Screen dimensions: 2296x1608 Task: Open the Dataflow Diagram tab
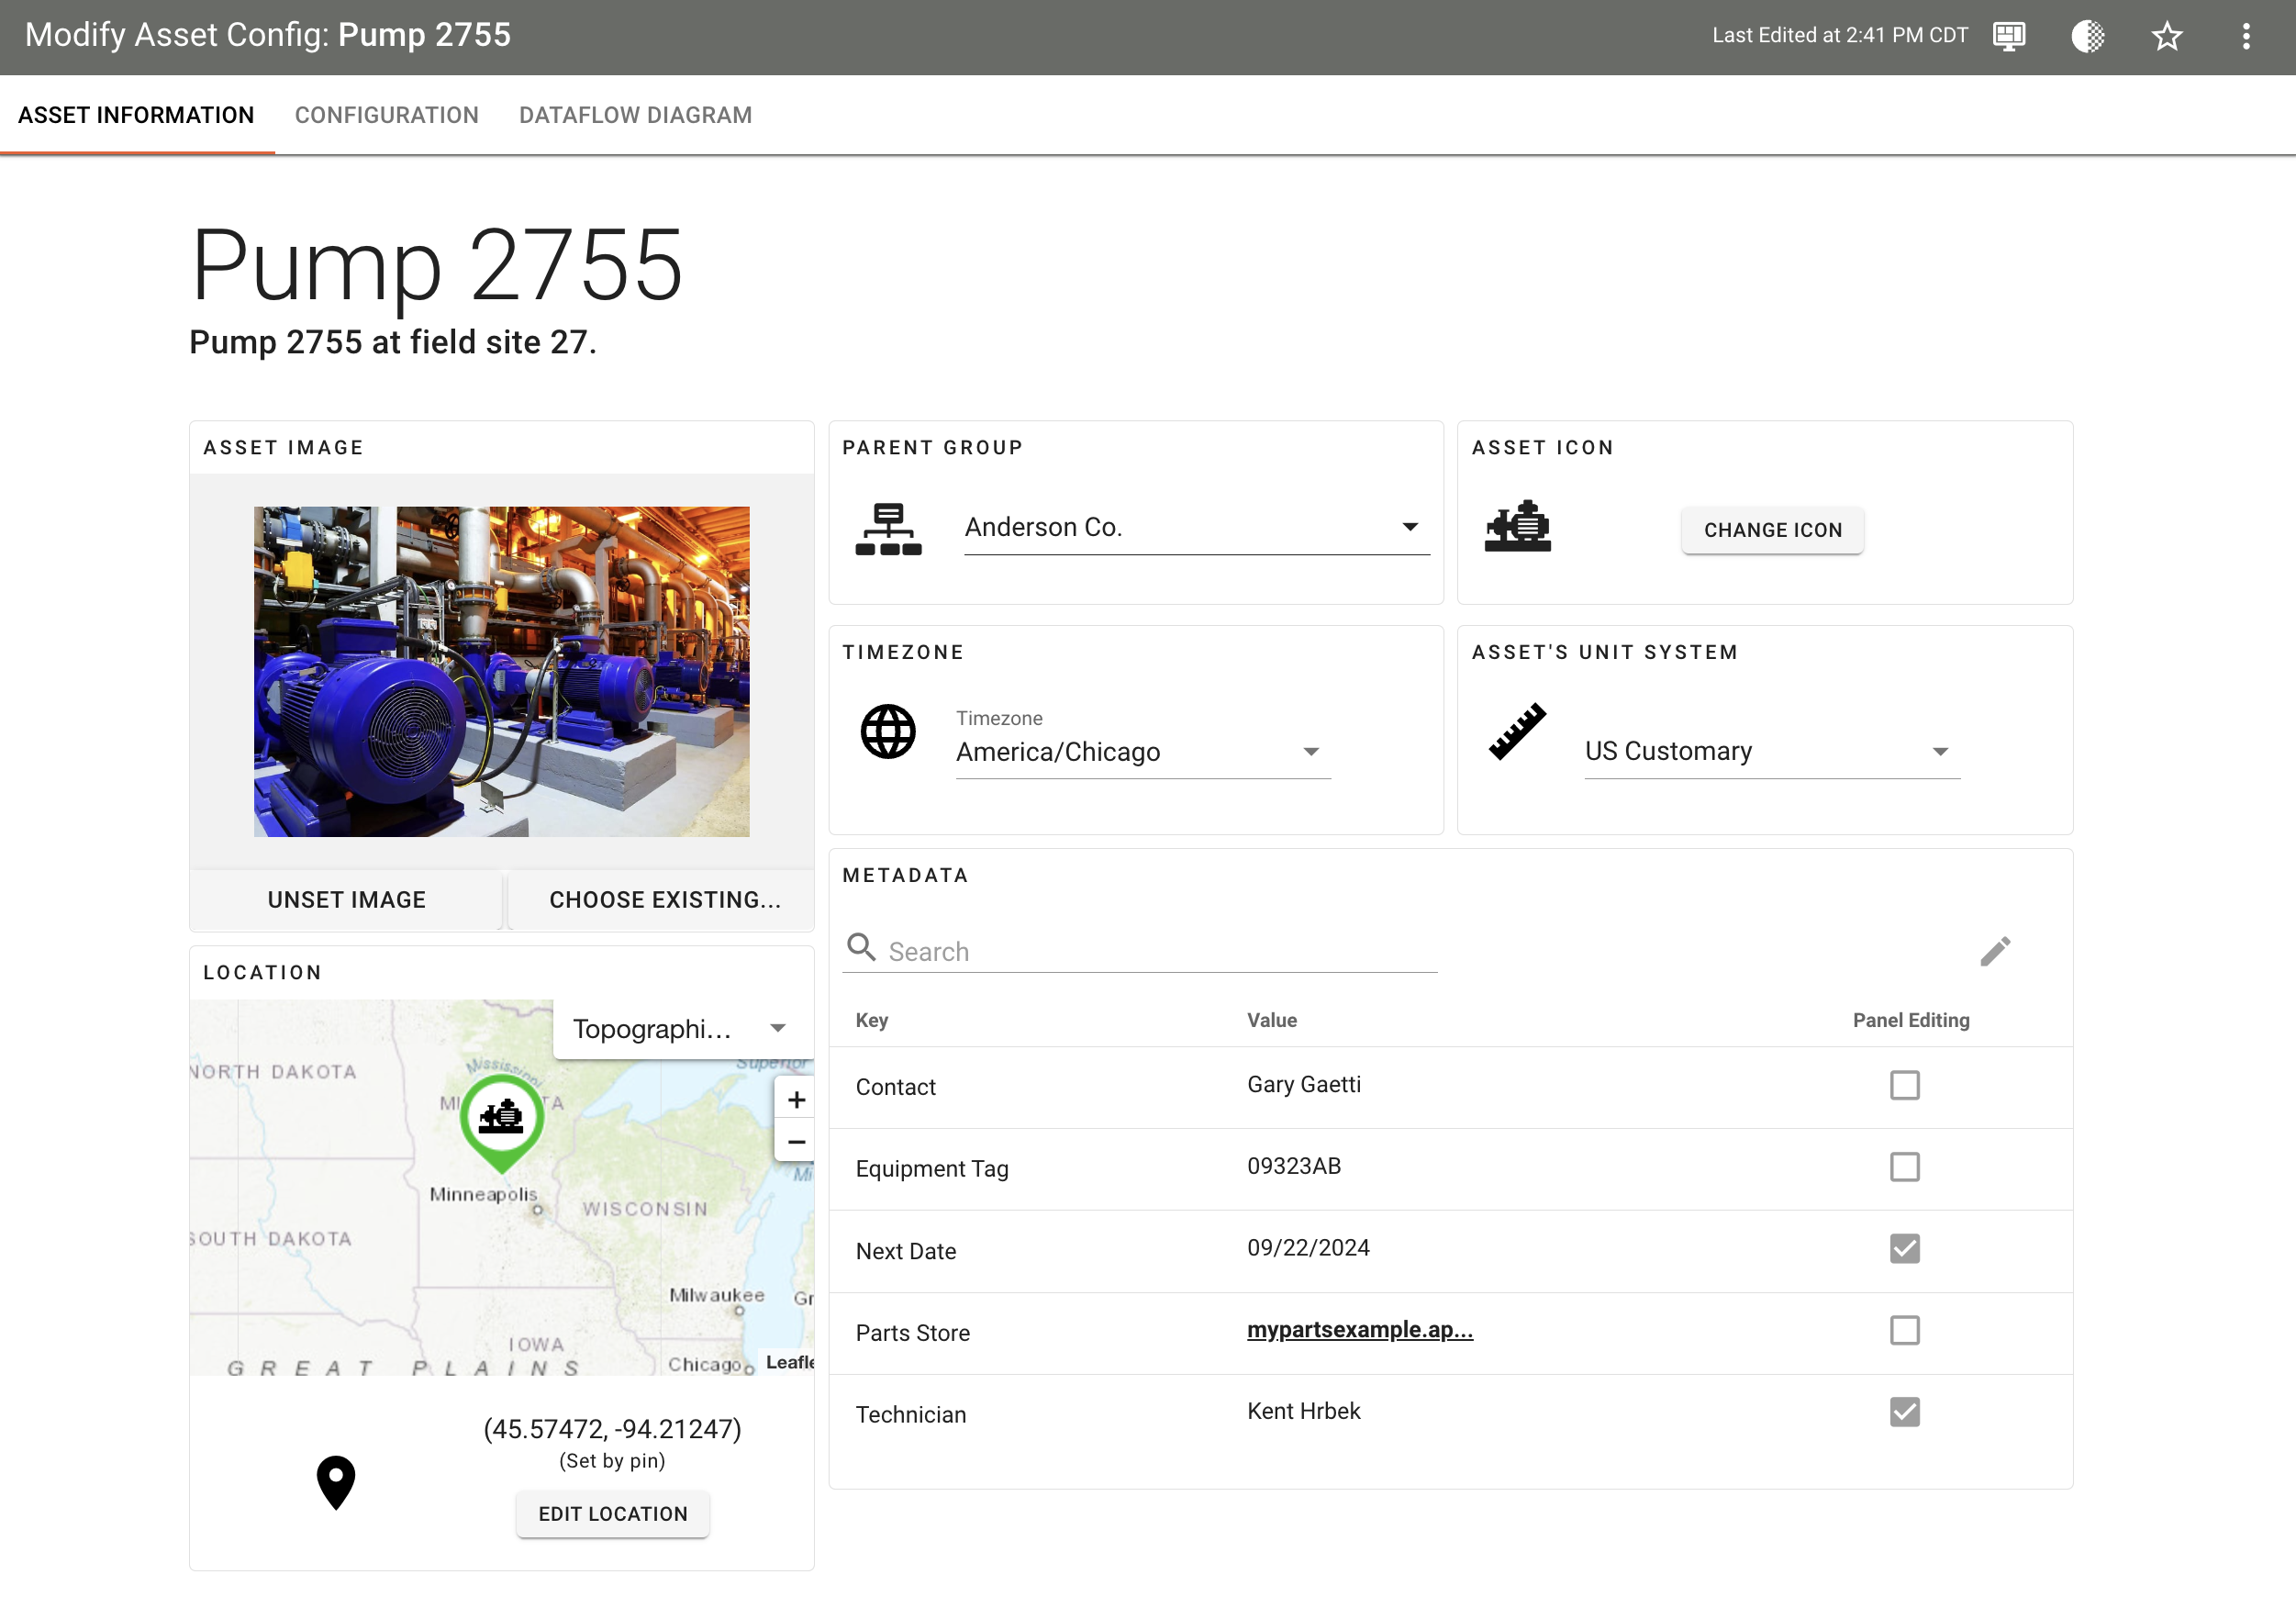(635, 115)
